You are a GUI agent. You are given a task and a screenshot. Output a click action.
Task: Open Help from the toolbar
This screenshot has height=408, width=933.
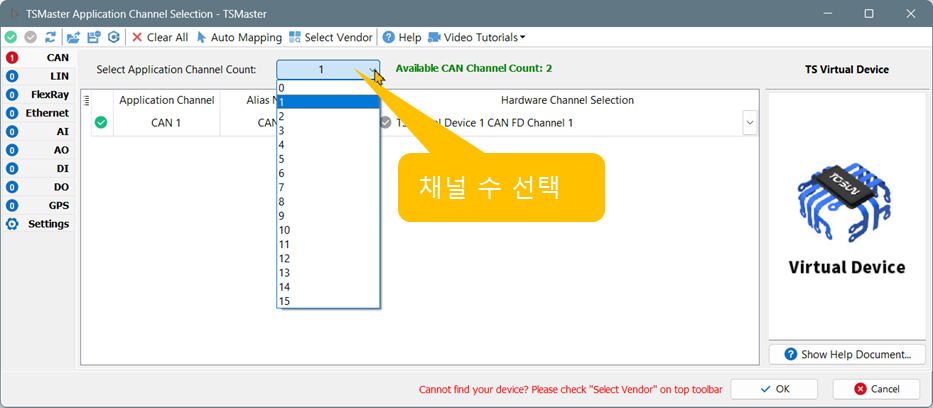pos(402,37)
